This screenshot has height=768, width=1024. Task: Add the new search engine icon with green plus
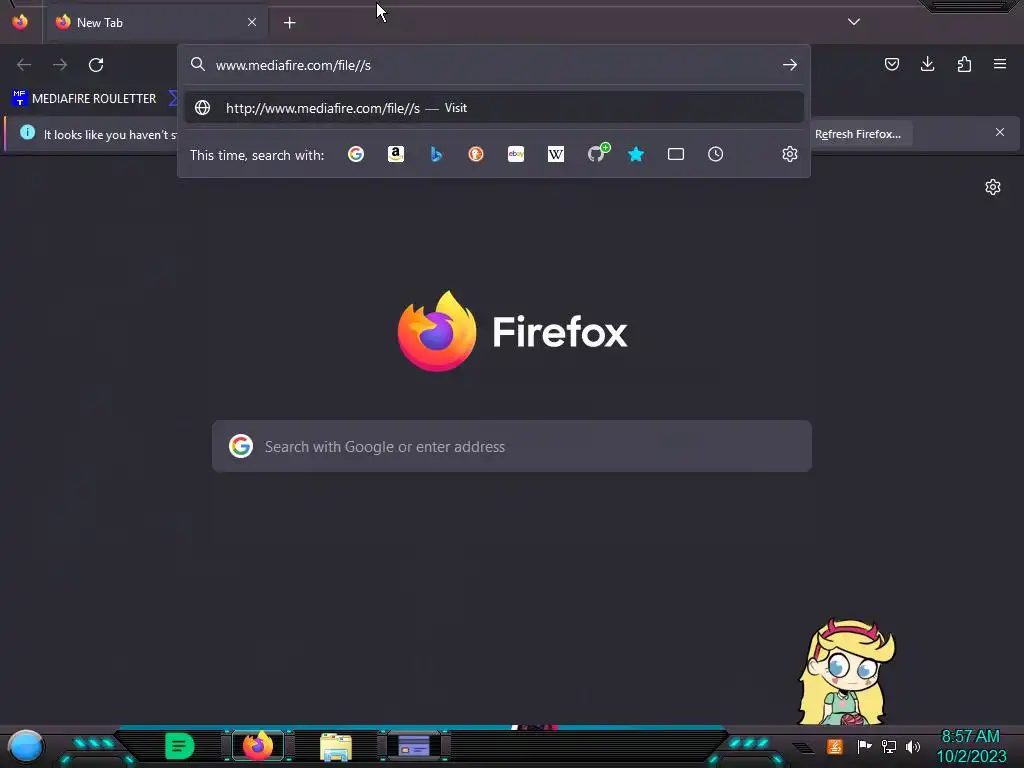(x=598, y=153)
